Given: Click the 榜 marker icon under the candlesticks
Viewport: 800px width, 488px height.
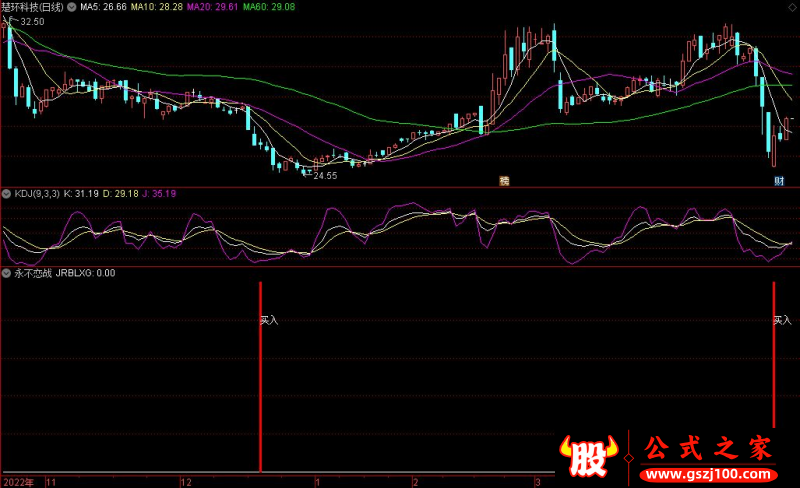Looking at the screenshot, I should [x=505, y=181].
